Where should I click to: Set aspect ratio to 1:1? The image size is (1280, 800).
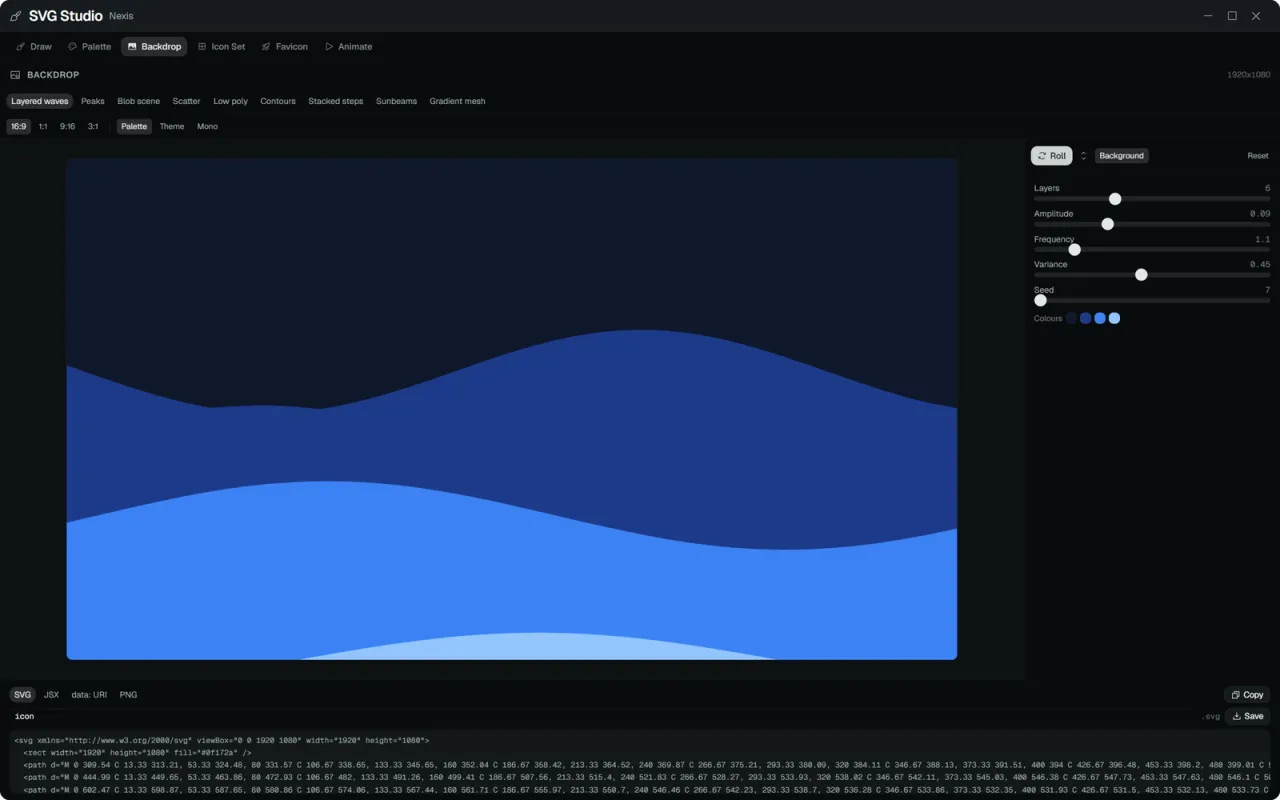pyautogui.click(x=43, y=127)
